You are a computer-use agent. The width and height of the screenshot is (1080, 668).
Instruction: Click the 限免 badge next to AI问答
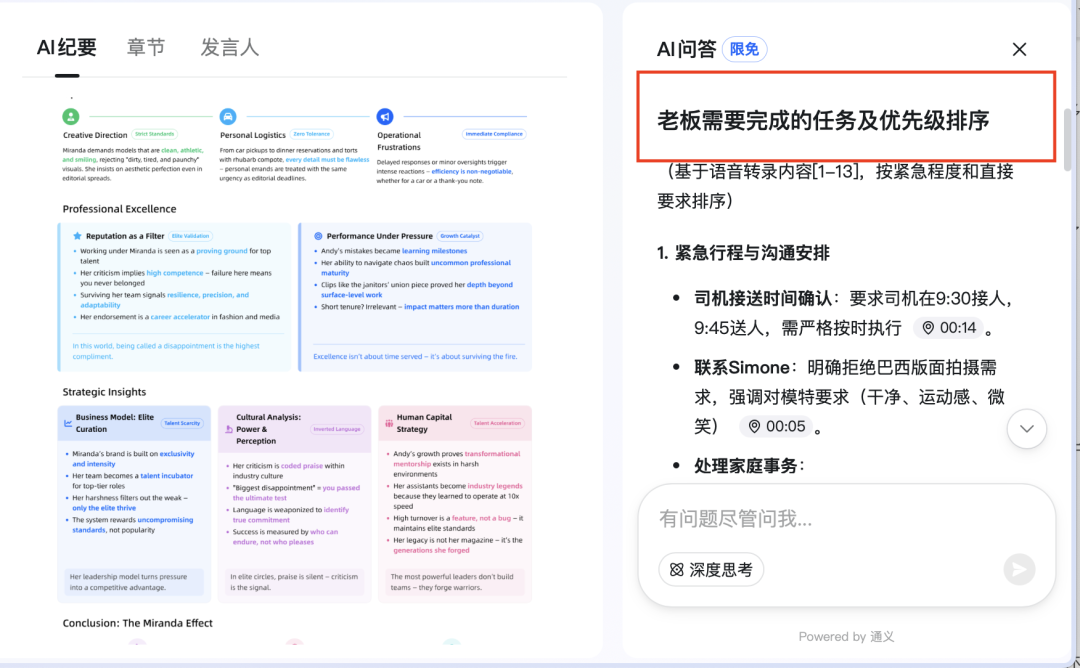[x=744, y=49]
